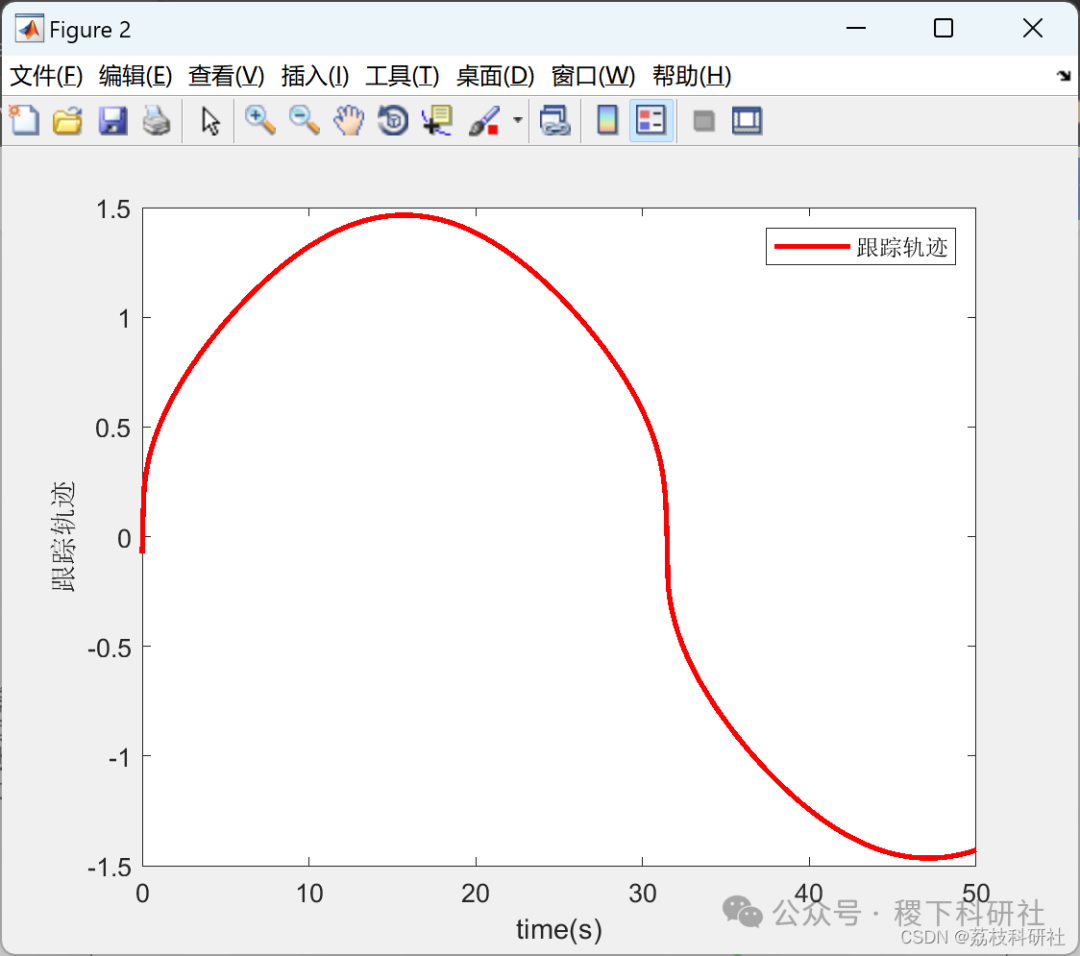Click the Hide Plot Tools icon

pyautogui.click(x=703, y=121)
